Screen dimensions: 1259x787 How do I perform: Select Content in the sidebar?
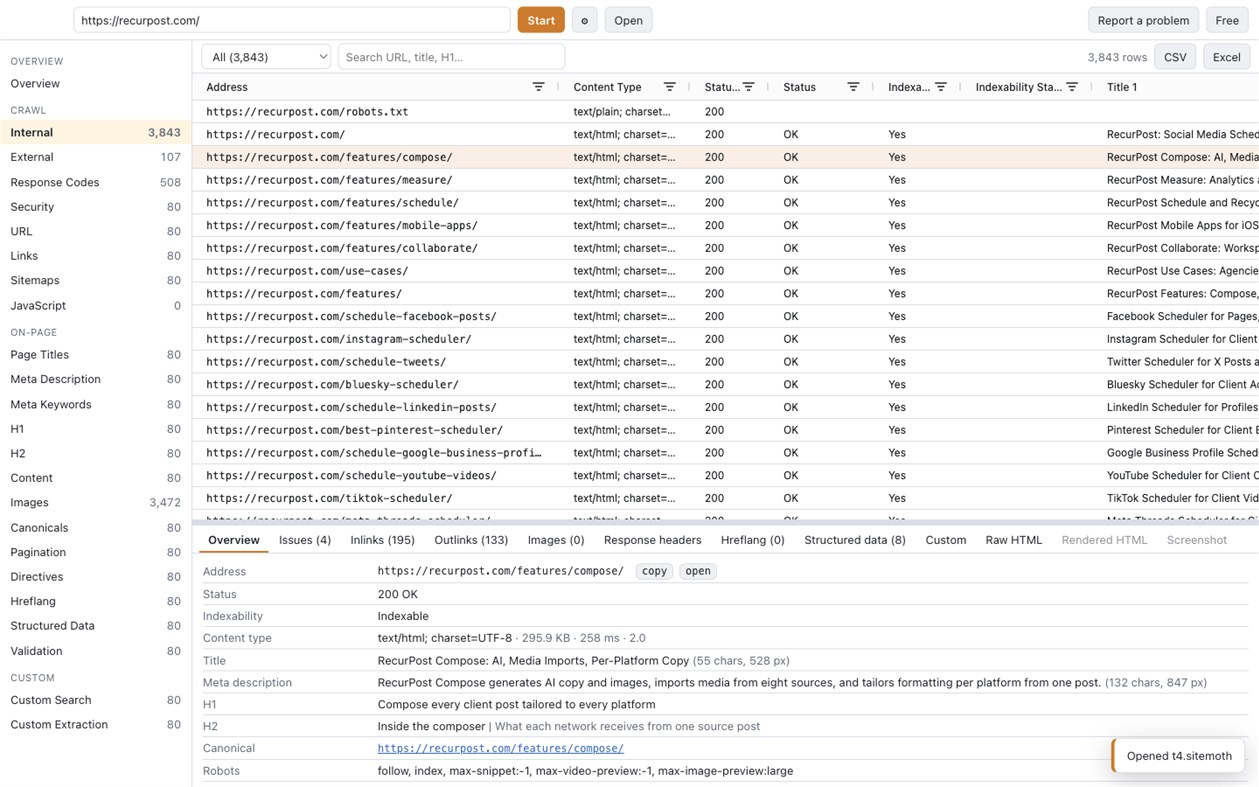96,478
